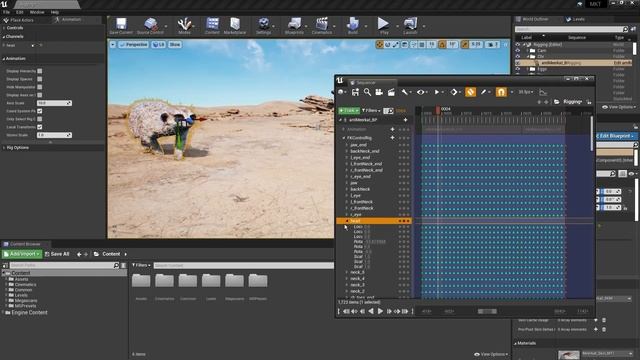This screenshot has width=640, height=360.
Task: Click Show button in viewport
Action: (x=175, y=44)
